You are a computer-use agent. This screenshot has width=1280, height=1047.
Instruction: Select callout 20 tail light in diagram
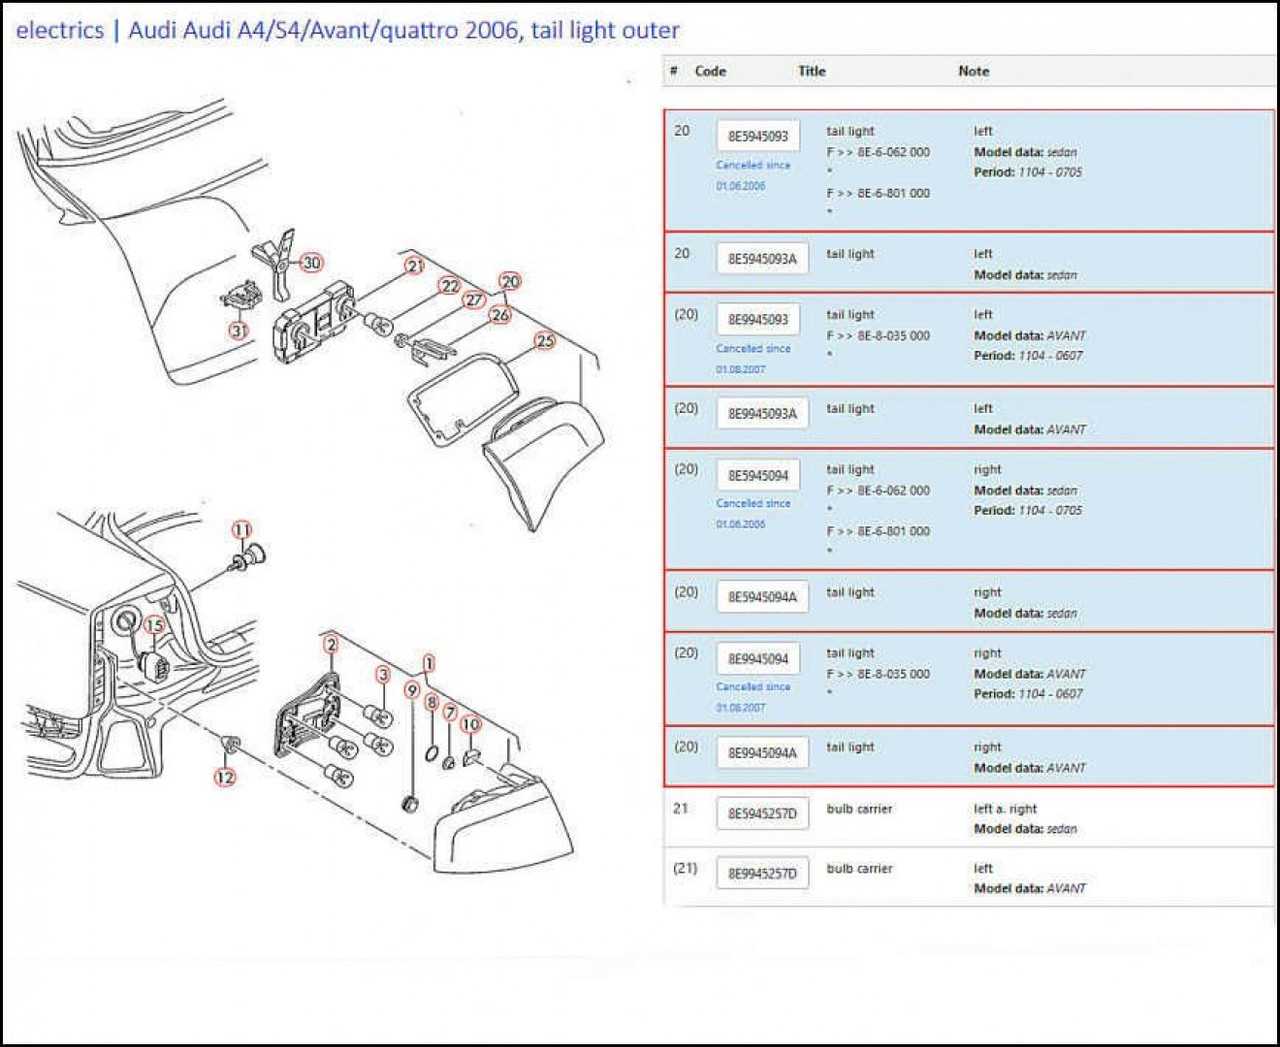tap(510, 282)
